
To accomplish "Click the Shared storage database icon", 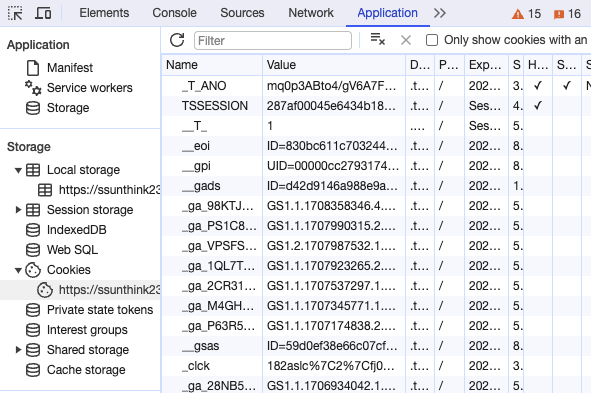I will (33, 350).
